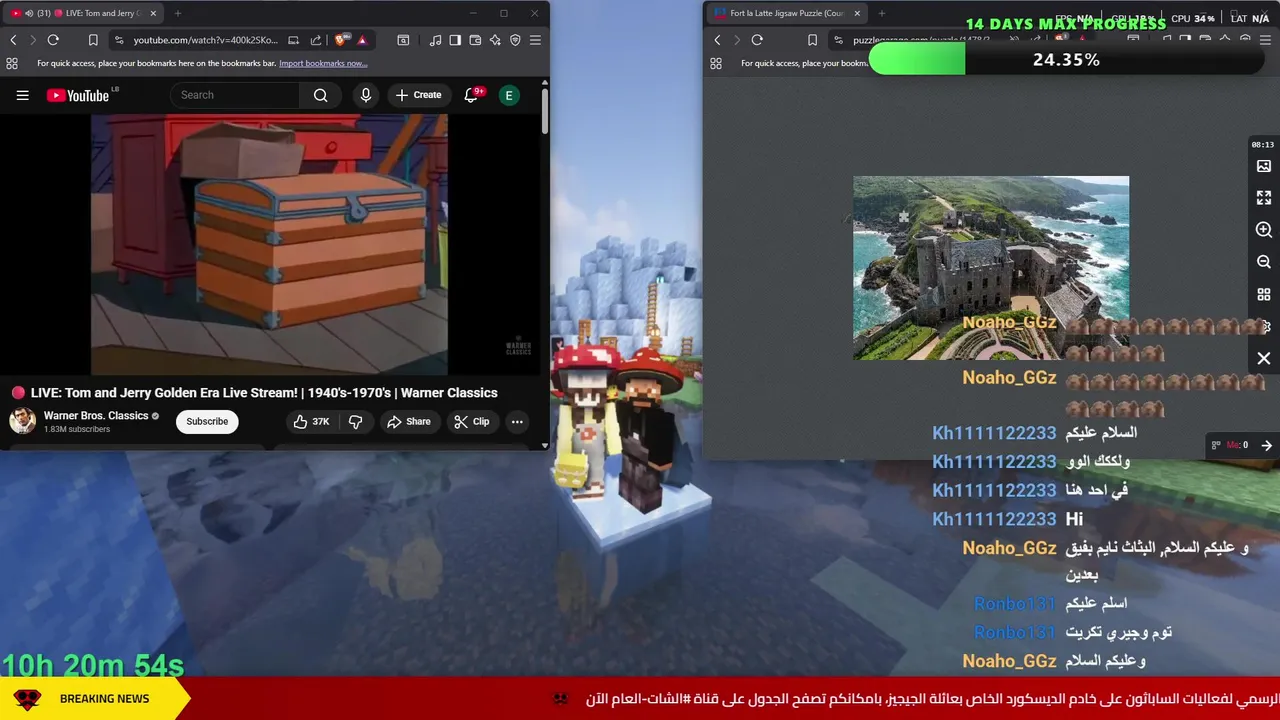Show puzzle preview image icon

1264,166
